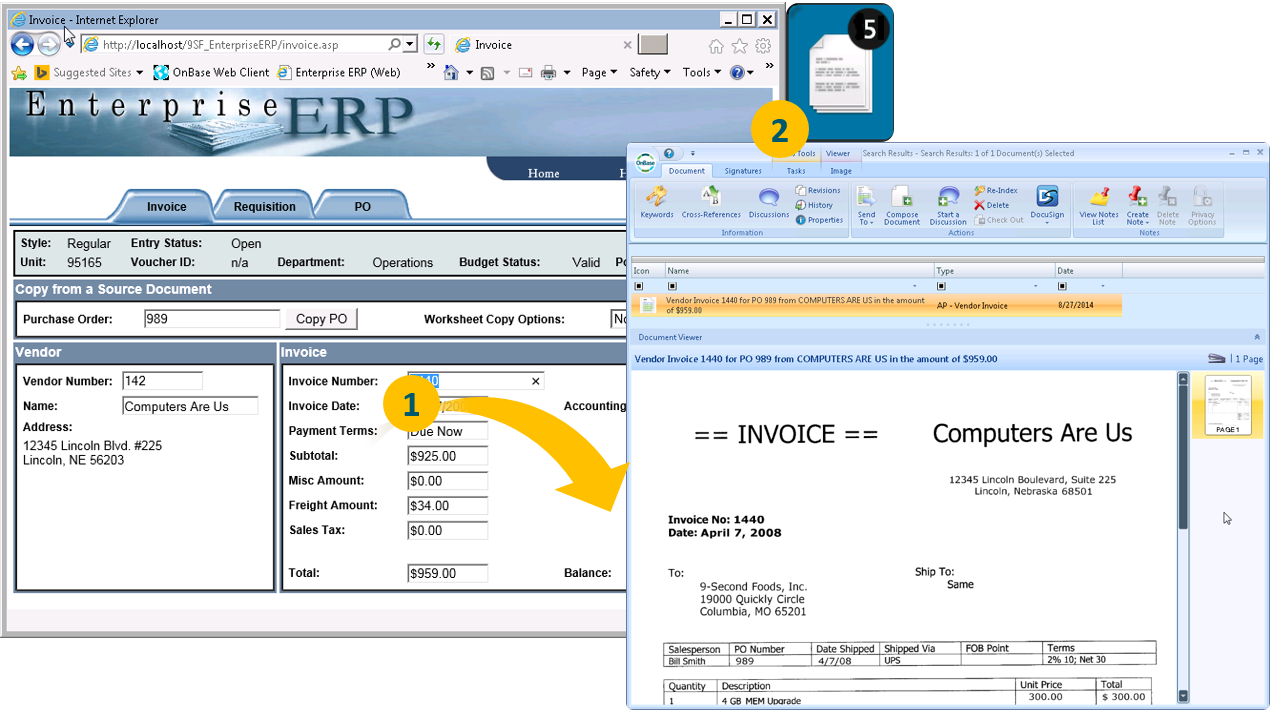Open IE Page menu dropdown

click(x=599, y=72)
